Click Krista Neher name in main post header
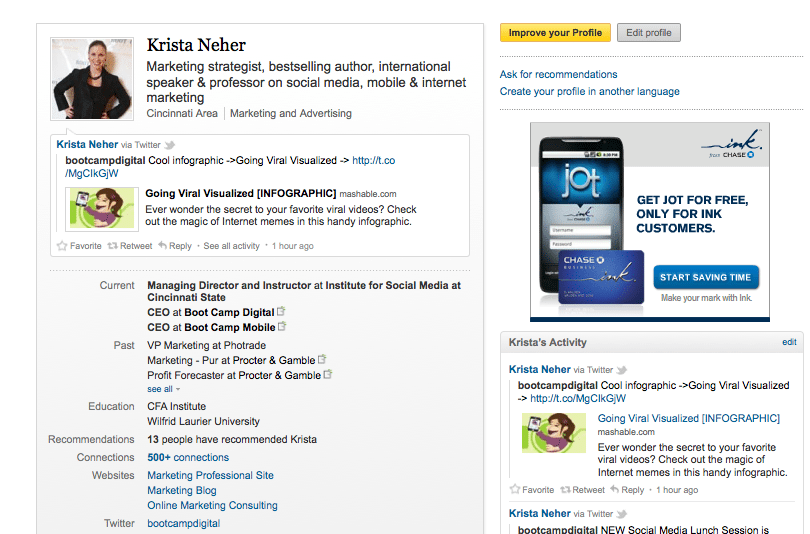810x534 pixels. [87, 145]
